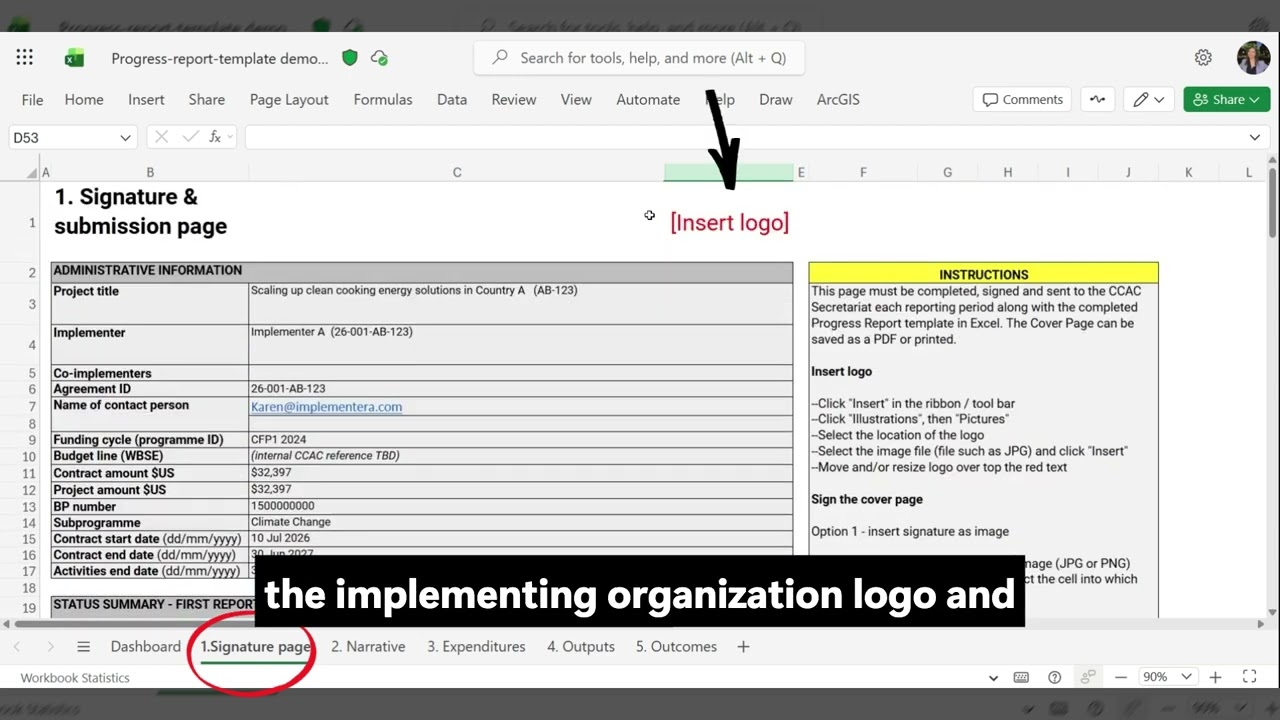This screenshot has width=1280, height=720.
Task: Click Workbook Statistics in the status bar
Action: click(75, 677)
